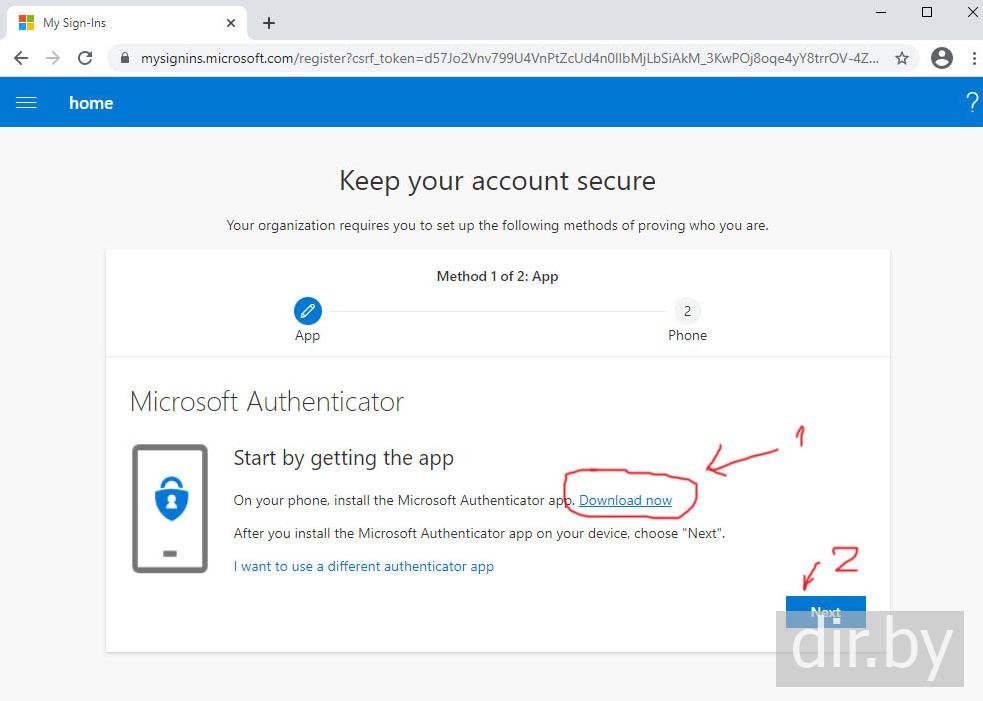The image size is (983, 701).
Task: Click the Phone step 2 circle
Action: [x=687, y=311]
